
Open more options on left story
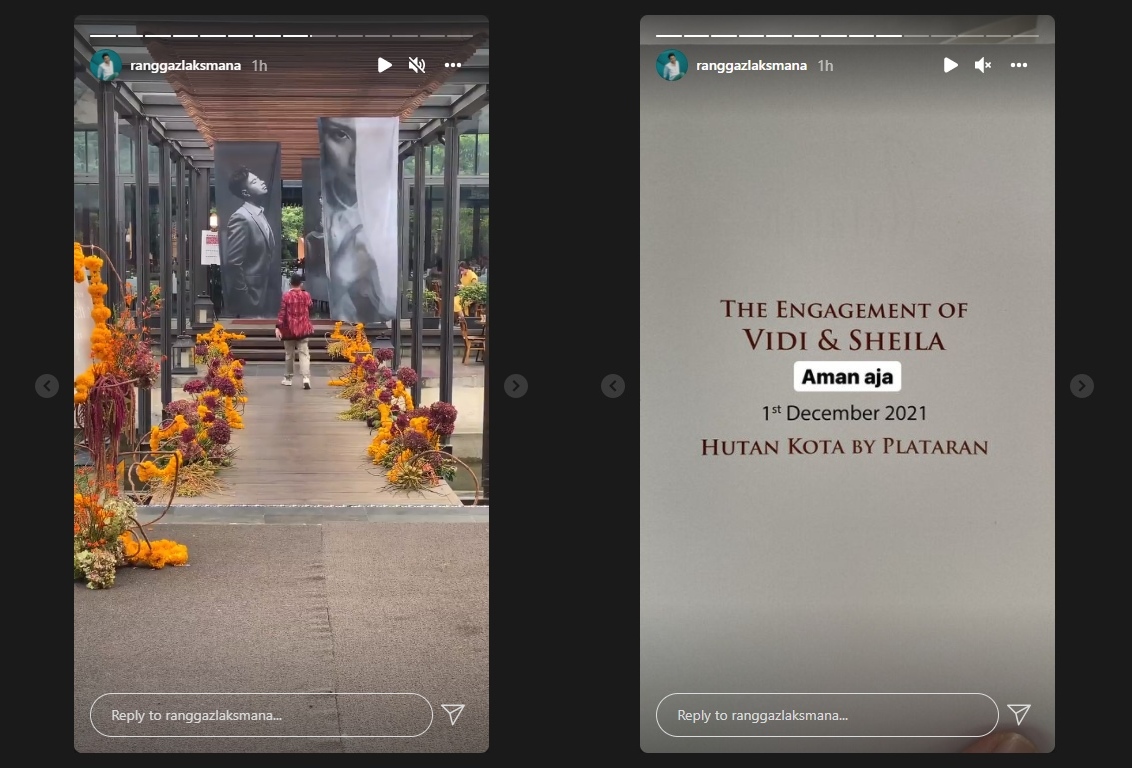click(453, 65)
